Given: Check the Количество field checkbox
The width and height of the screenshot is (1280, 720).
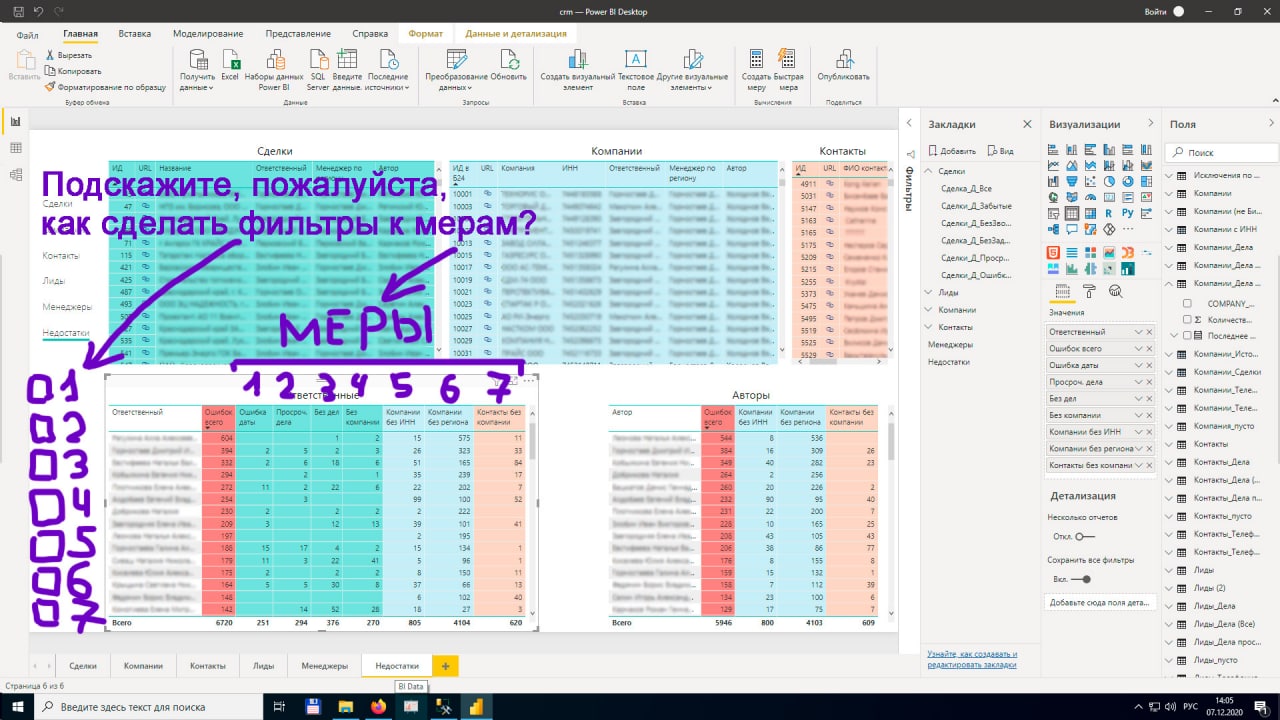Looking at the screenshot, I should (1187, 320).
